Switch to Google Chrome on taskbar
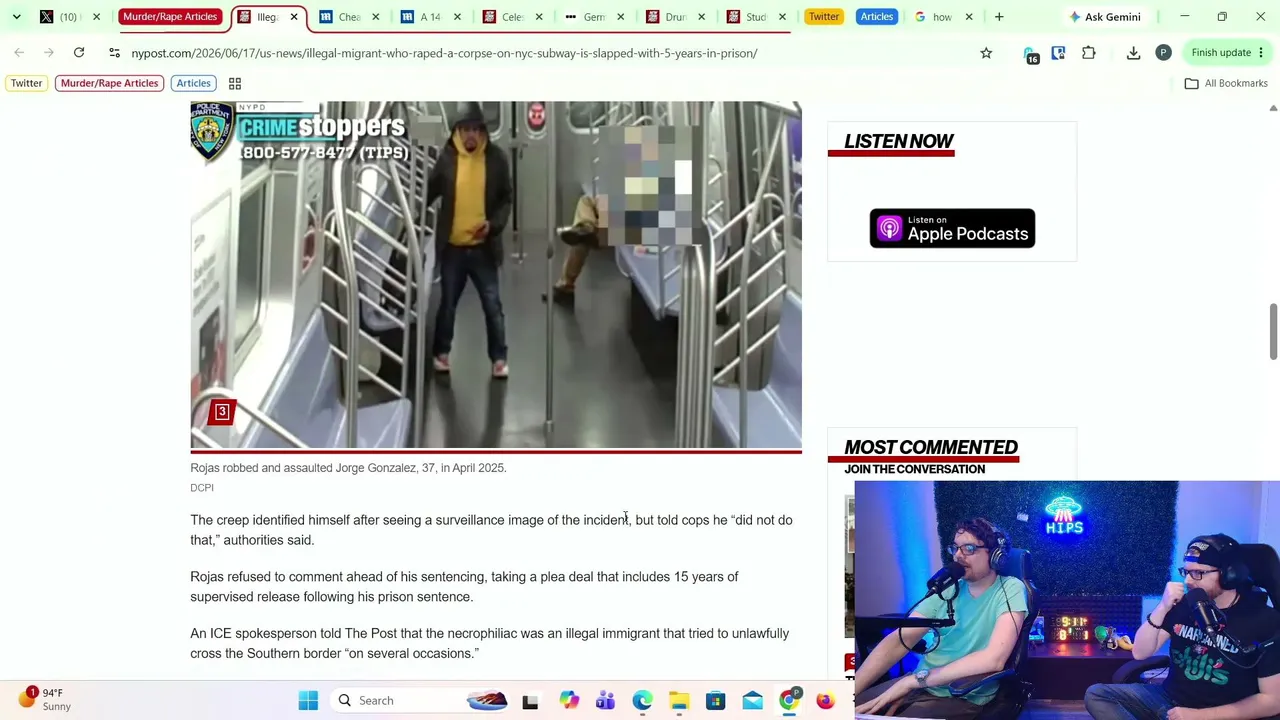This screenshot has width=1280, height=720. click(790, 701)
